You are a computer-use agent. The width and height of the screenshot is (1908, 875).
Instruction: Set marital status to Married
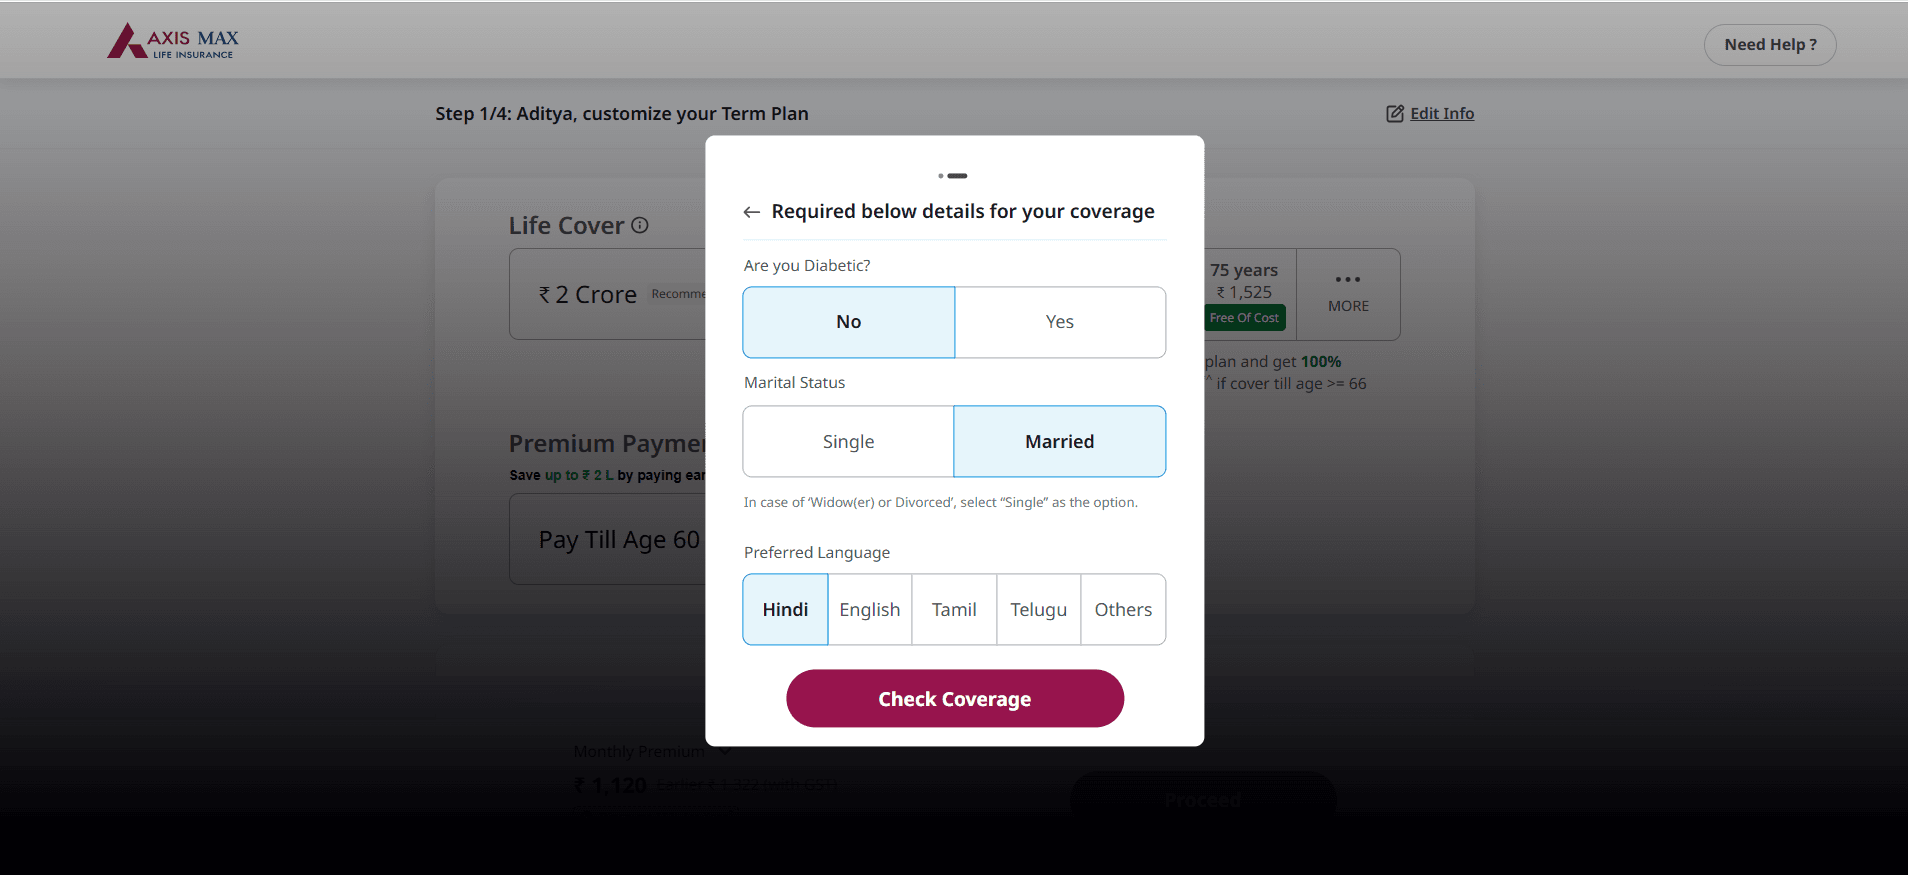tap(1060, 442)
